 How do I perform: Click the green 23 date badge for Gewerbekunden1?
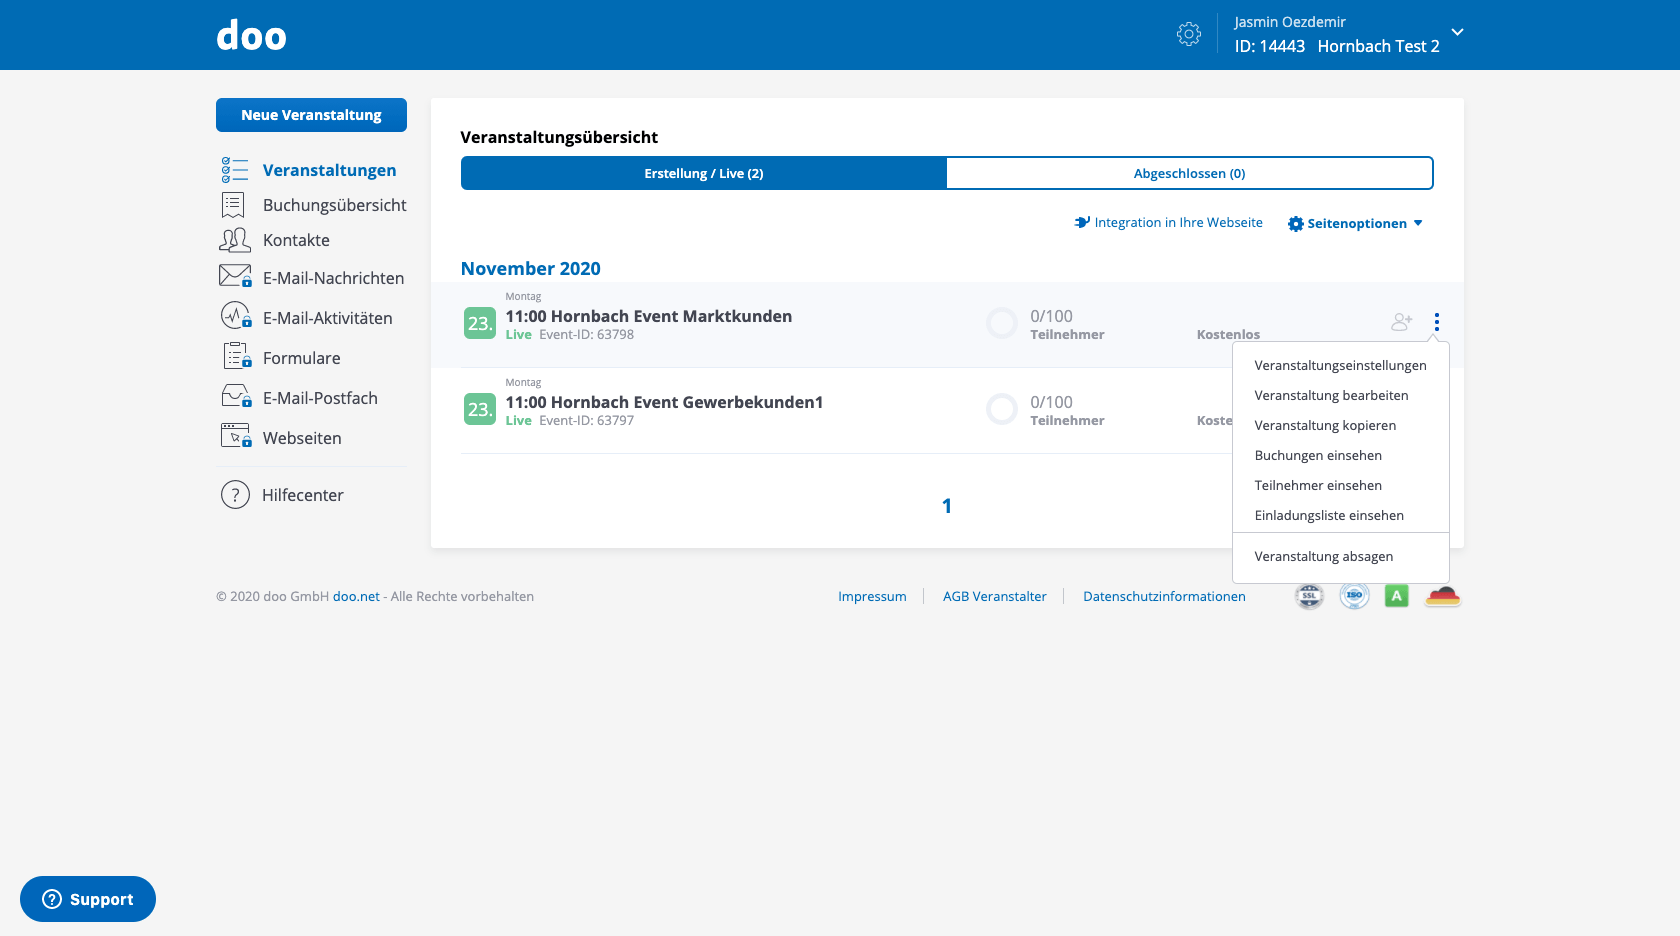480,409
